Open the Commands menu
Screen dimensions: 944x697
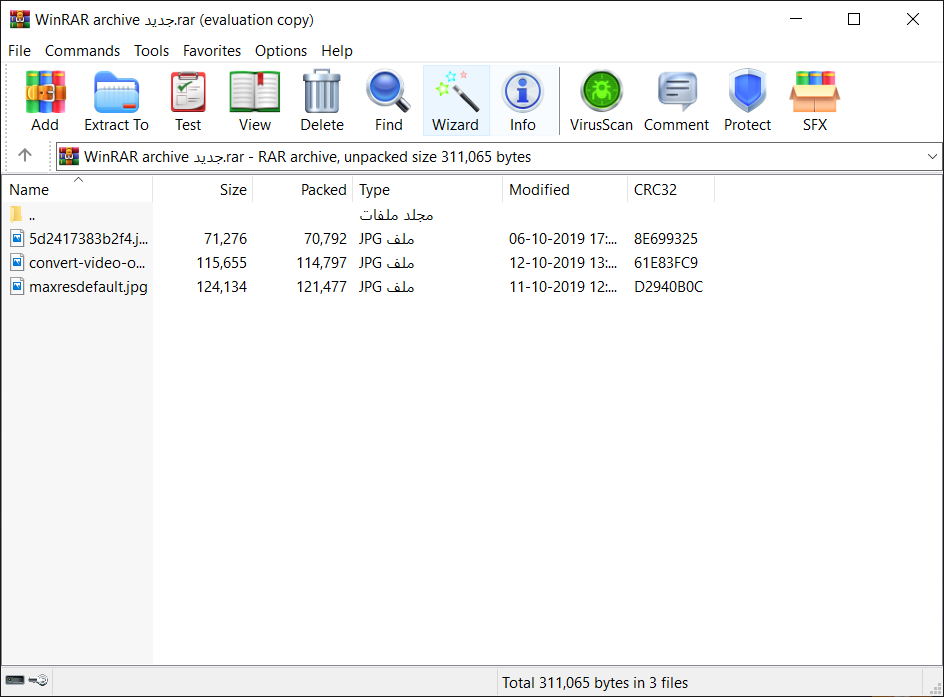[x=82, y=51]
